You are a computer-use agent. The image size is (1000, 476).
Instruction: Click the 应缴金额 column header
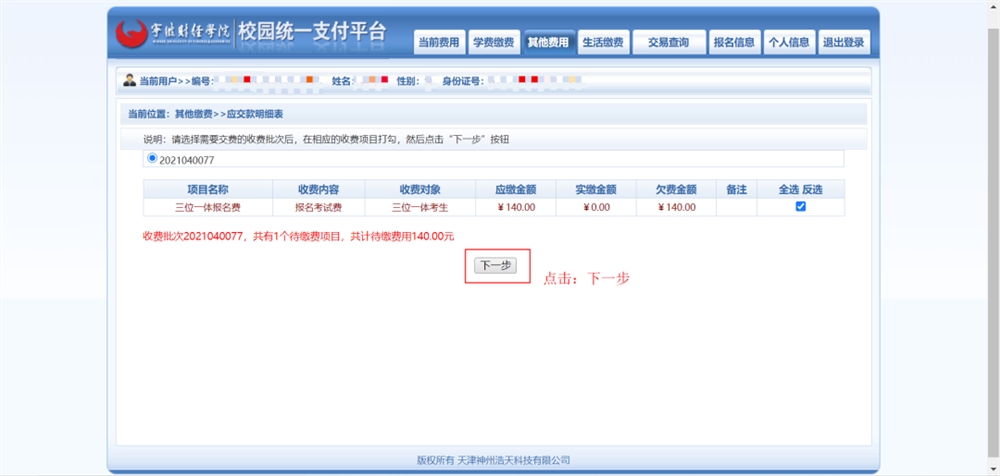point(515,190)
